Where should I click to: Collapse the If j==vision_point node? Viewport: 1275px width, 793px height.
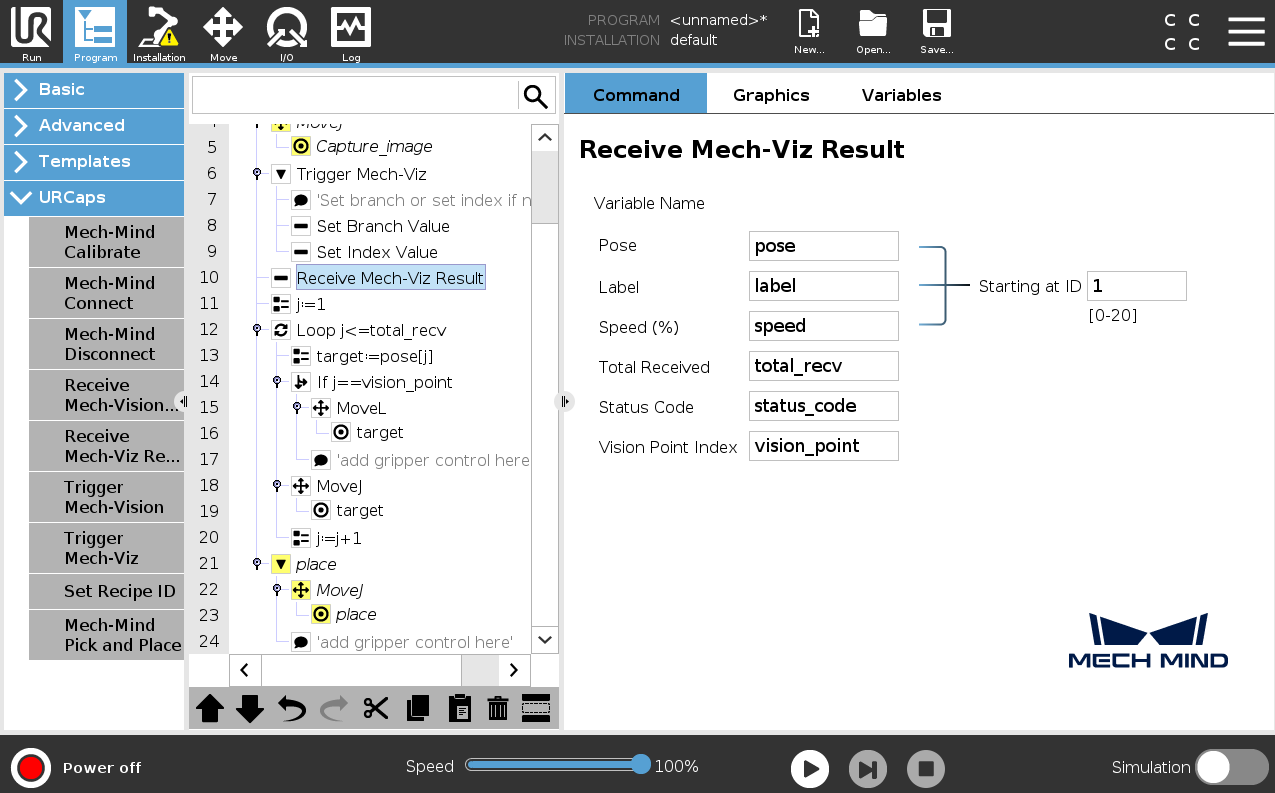click(x=277, y=382)
